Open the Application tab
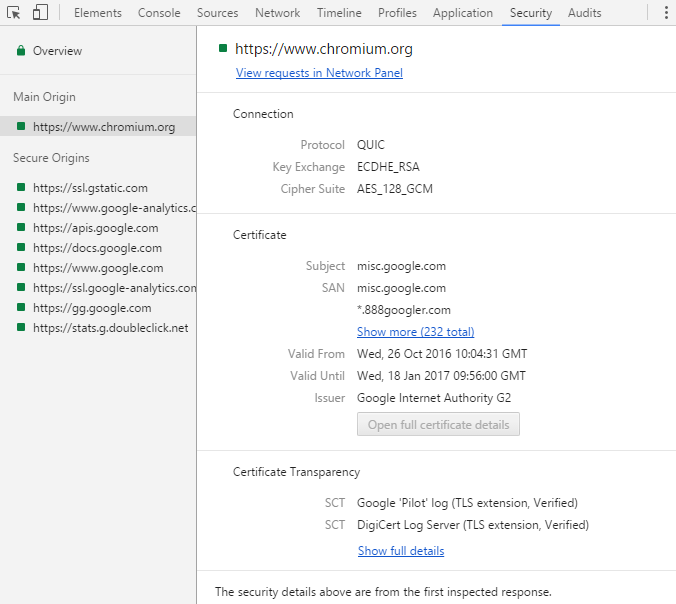Image resolution: width=676 pixels, height=604 pixels. tap(463, 13)
